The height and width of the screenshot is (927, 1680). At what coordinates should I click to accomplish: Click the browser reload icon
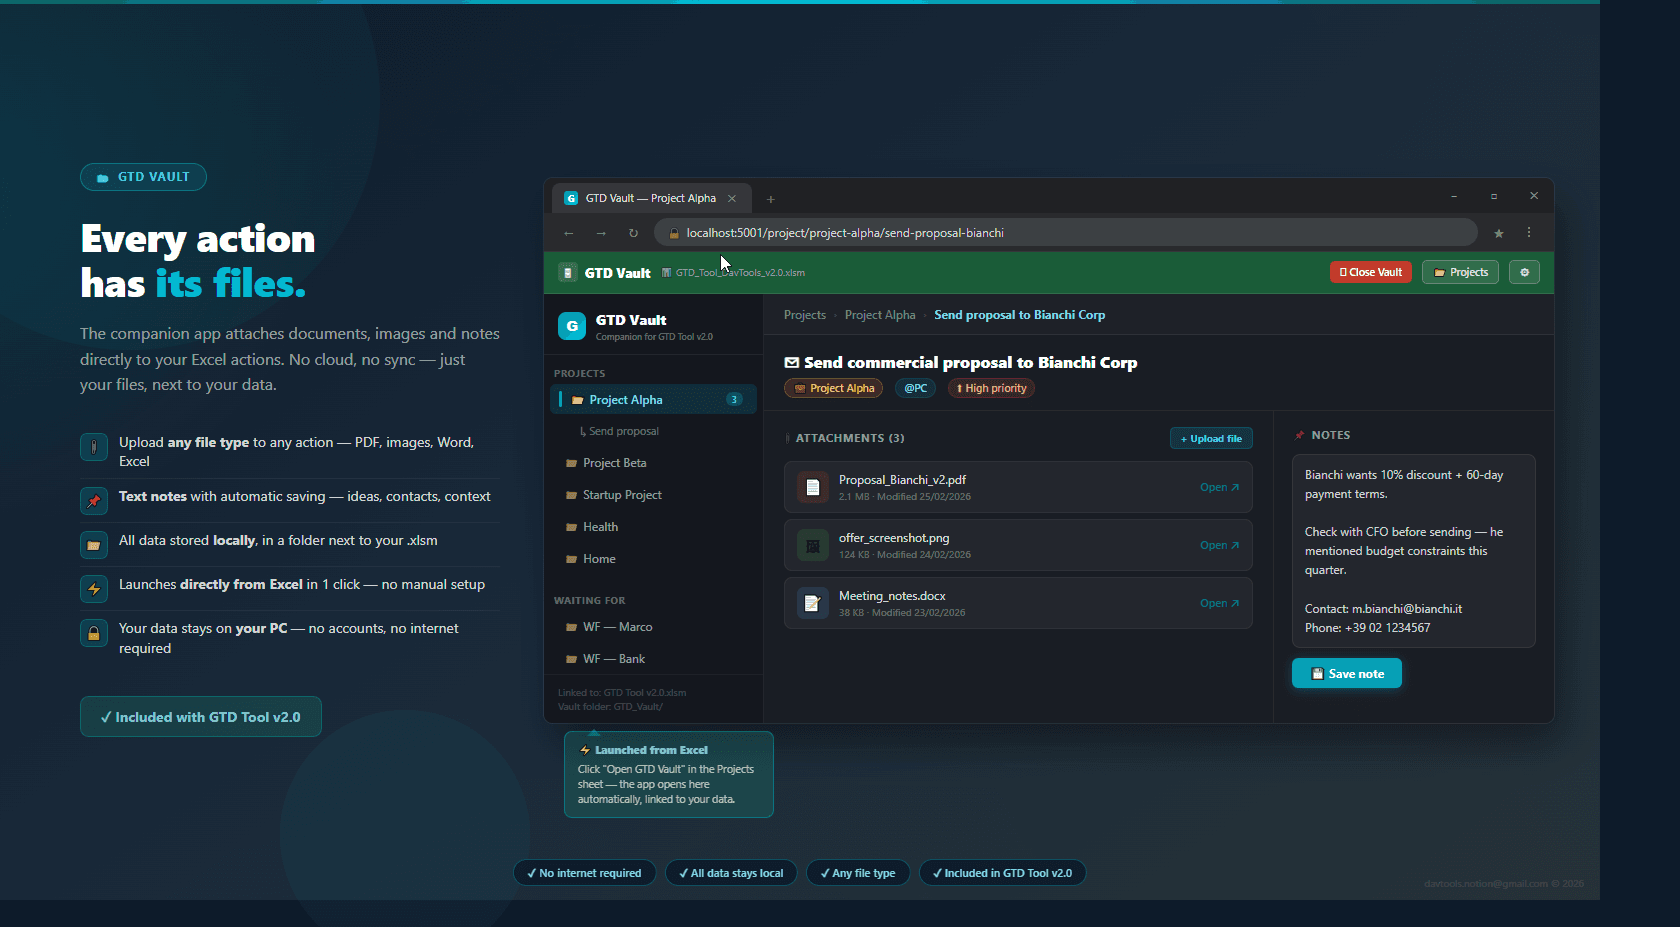coord(633,233)
